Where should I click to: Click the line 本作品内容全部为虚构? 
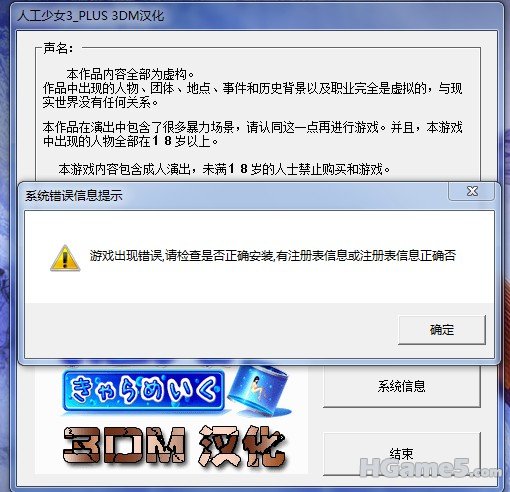pos(131,74)
